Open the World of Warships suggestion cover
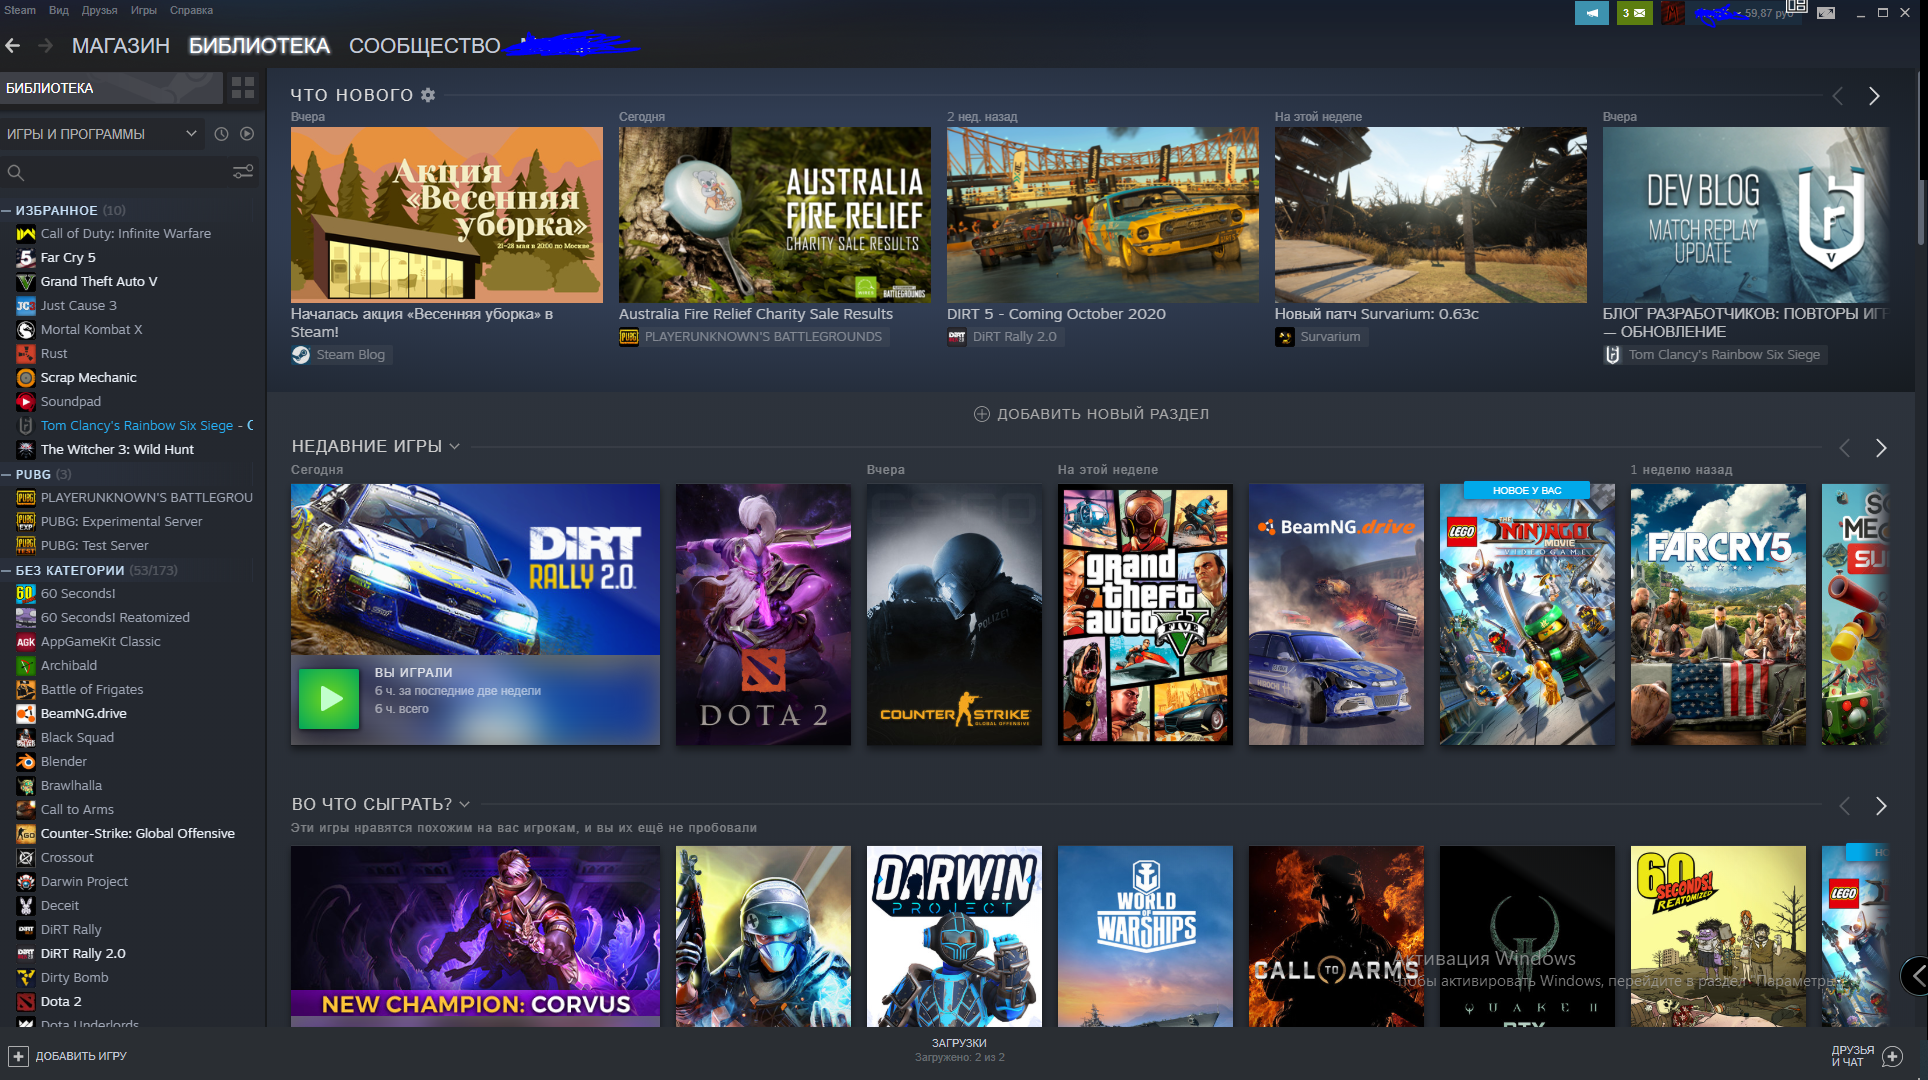 pyautogui.click(x=1145, y=937)
